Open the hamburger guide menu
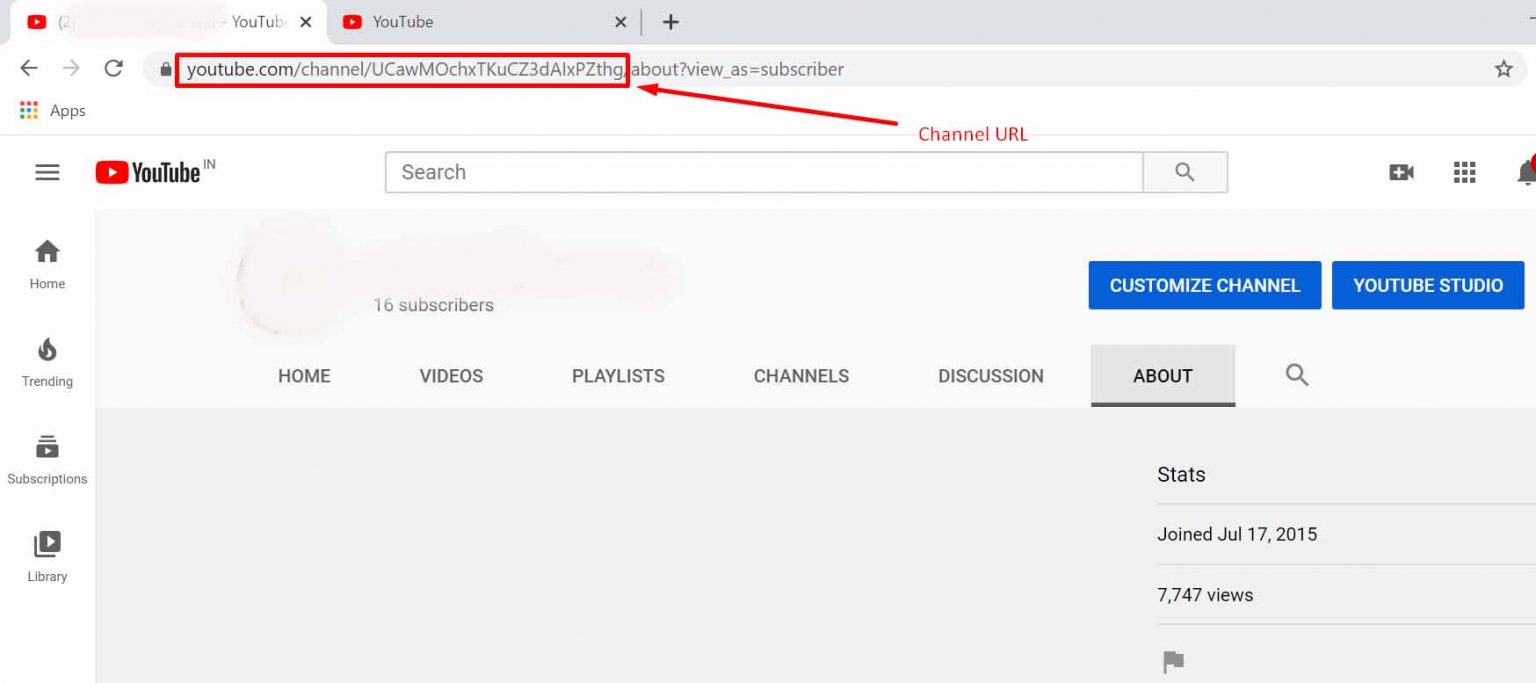Image resolution: width=1536 pixels, height=683 pixels. tap(47, 172)
